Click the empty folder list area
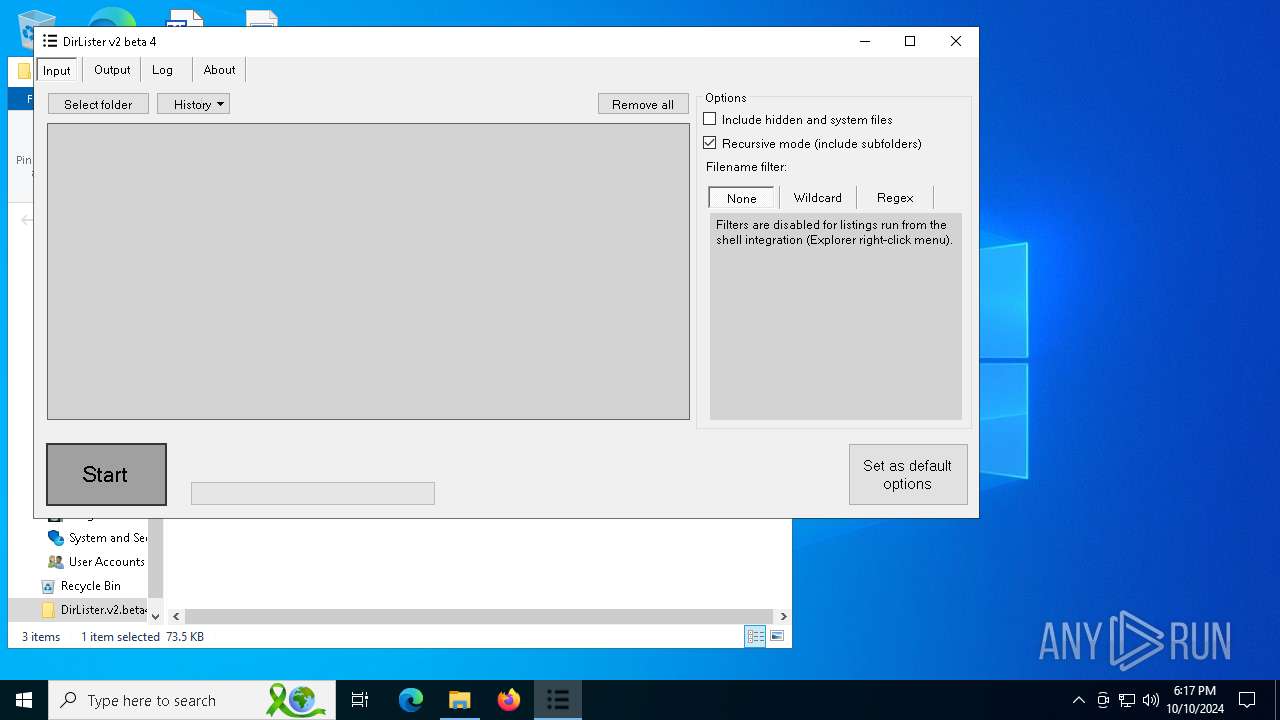This screenshot has height=720, width=1280. coord(368,271)
